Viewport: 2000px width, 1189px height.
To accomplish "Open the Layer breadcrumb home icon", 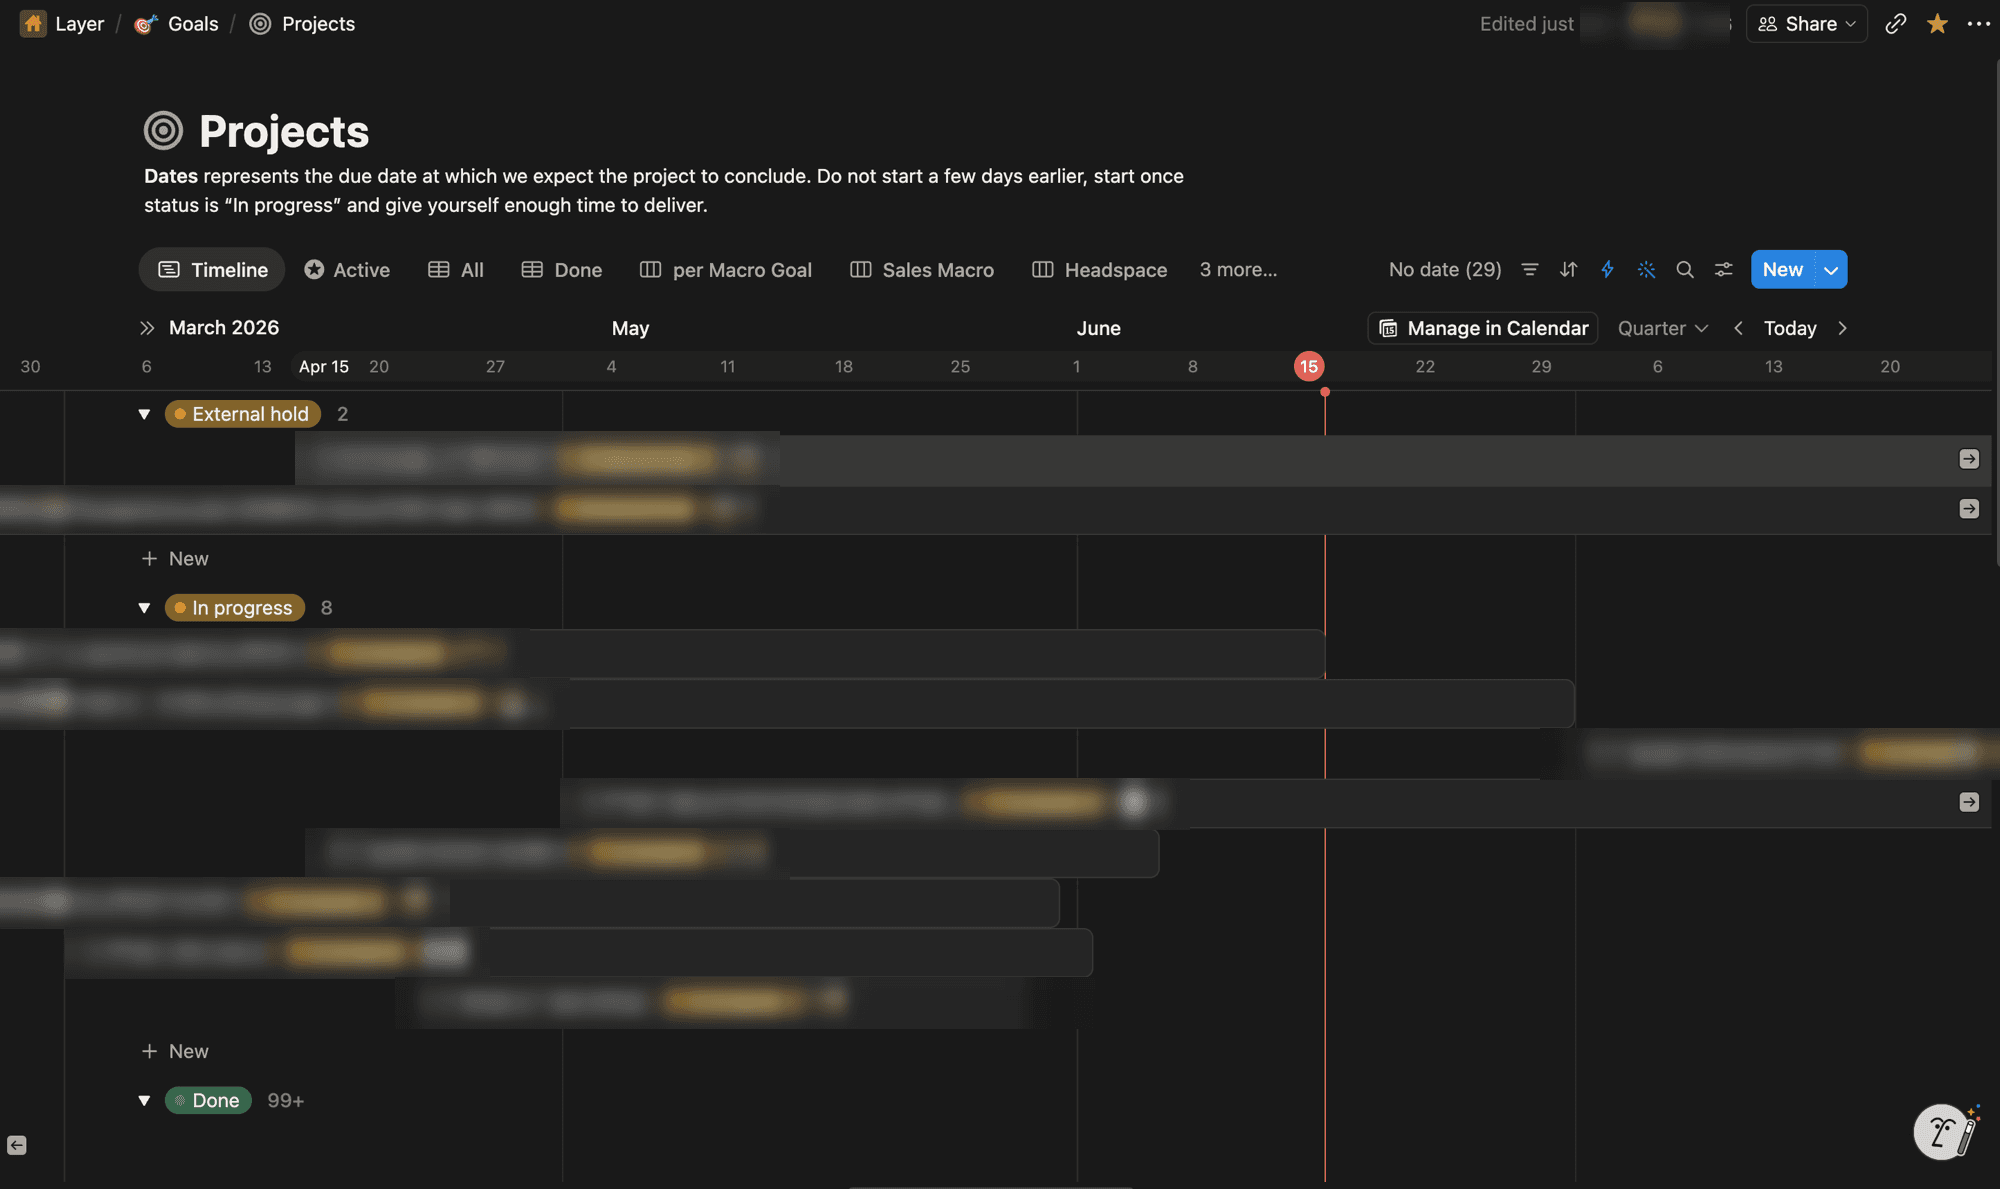I will (33, 24).
